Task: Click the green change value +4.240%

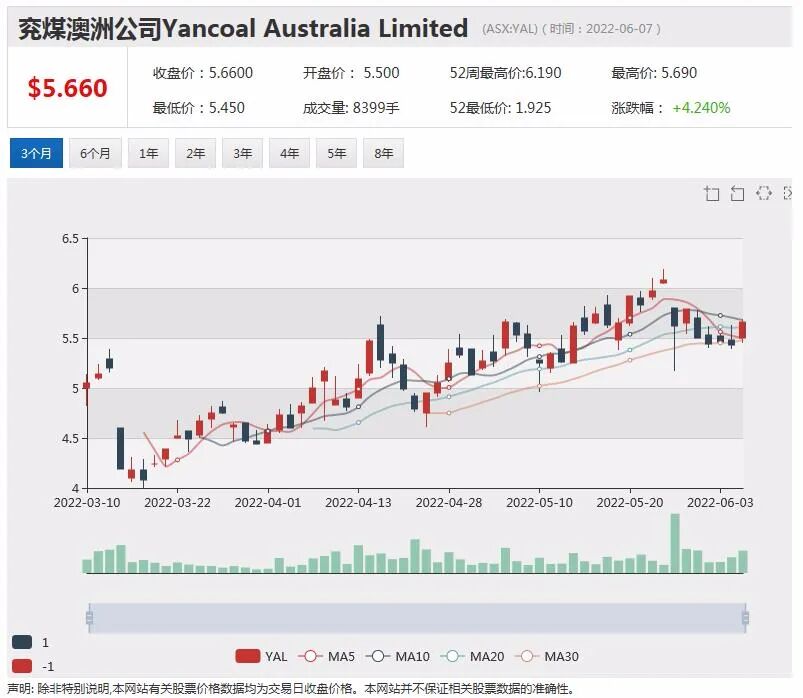Action: 701,108
